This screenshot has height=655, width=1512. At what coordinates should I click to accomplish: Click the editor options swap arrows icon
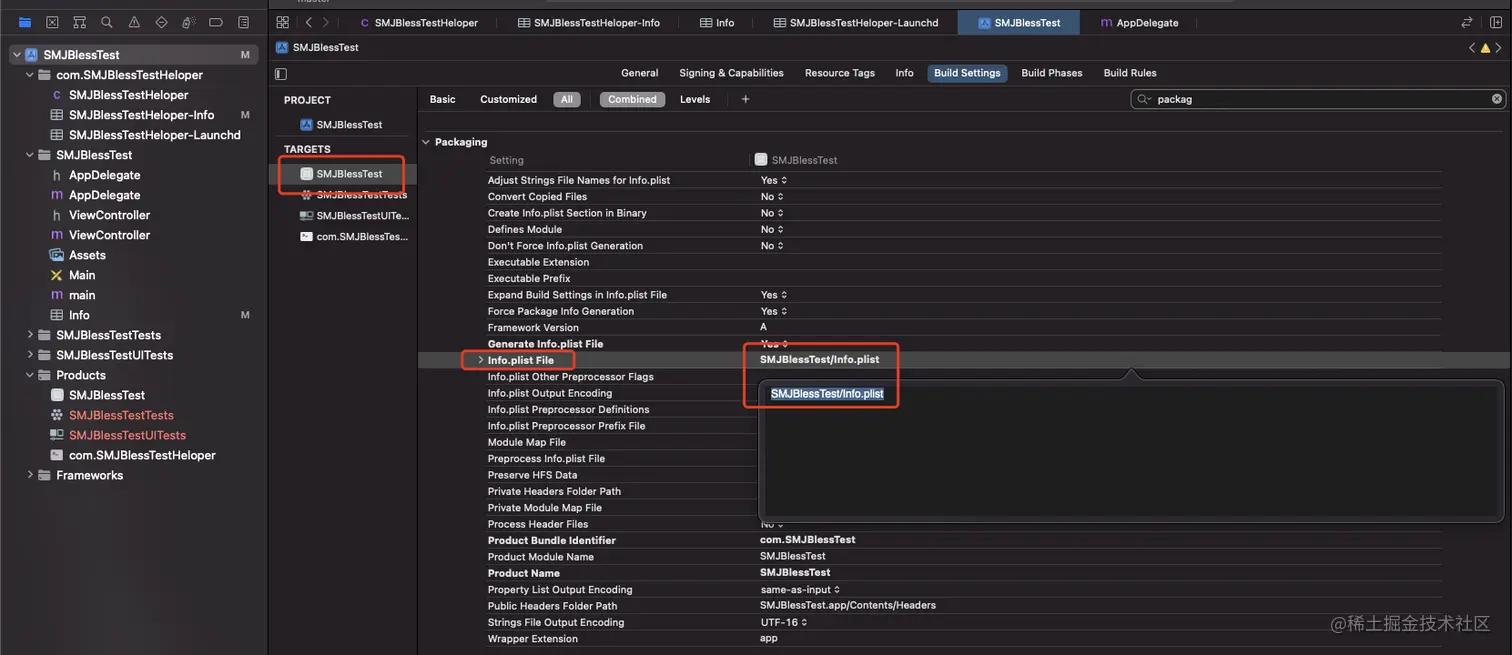[1467, 22]
